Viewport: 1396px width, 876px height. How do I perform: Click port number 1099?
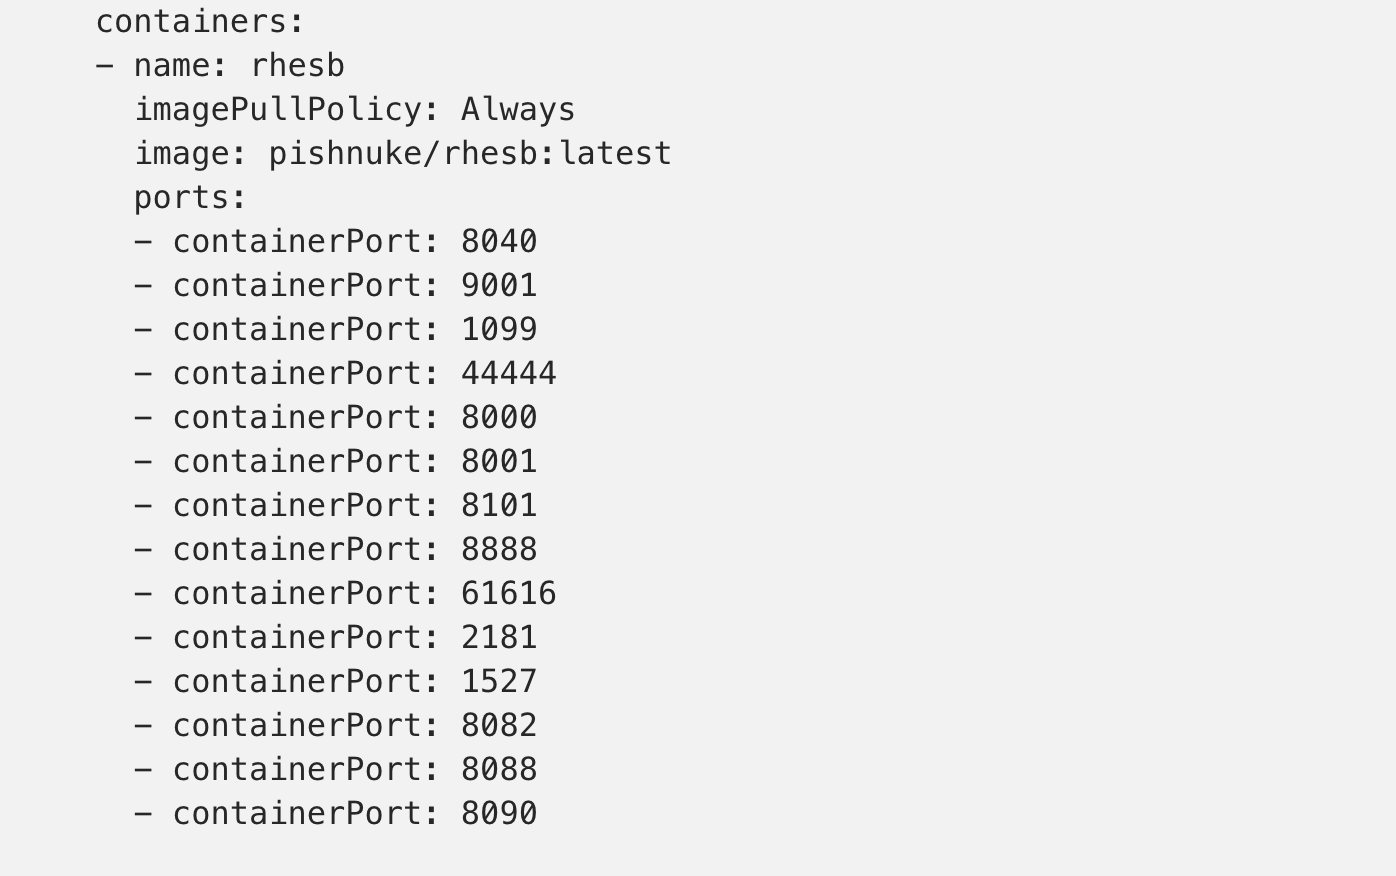(x=499, y=329)
